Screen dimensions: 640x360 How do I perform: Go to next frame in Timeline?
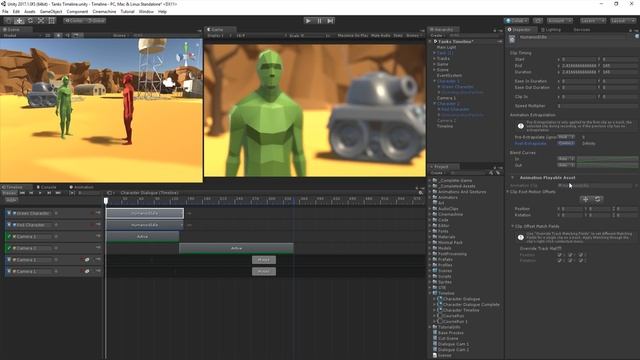coord(49,193)
